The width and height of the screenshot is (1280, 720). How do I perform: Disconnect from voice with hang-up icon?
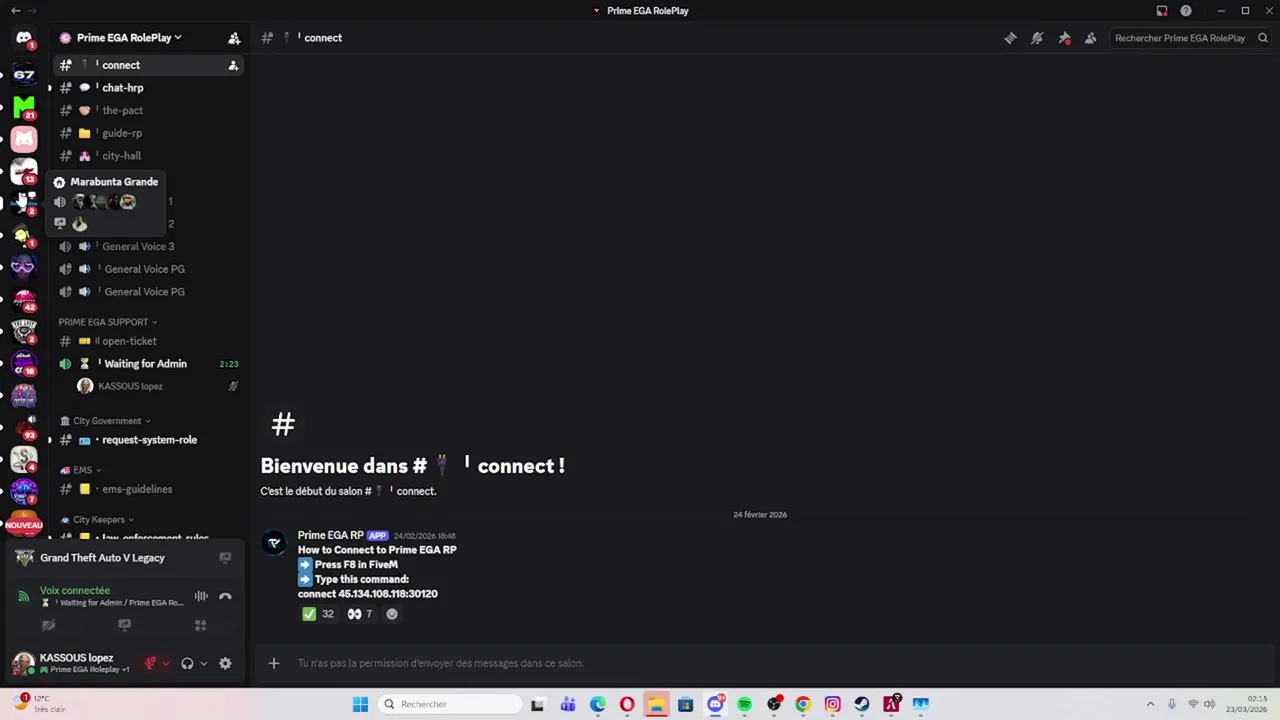tap(225, 596)
